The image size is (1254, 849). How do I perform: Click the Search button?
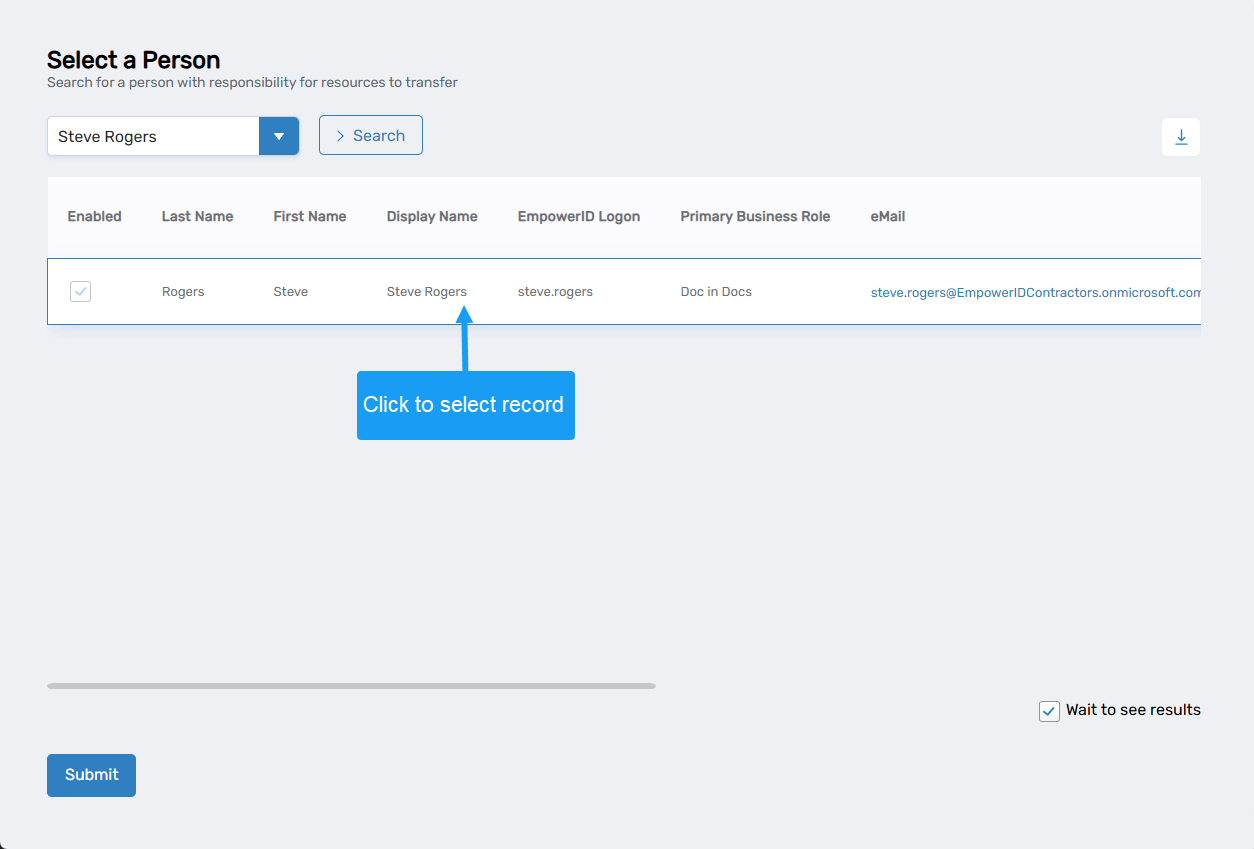[x=370, y=136]
